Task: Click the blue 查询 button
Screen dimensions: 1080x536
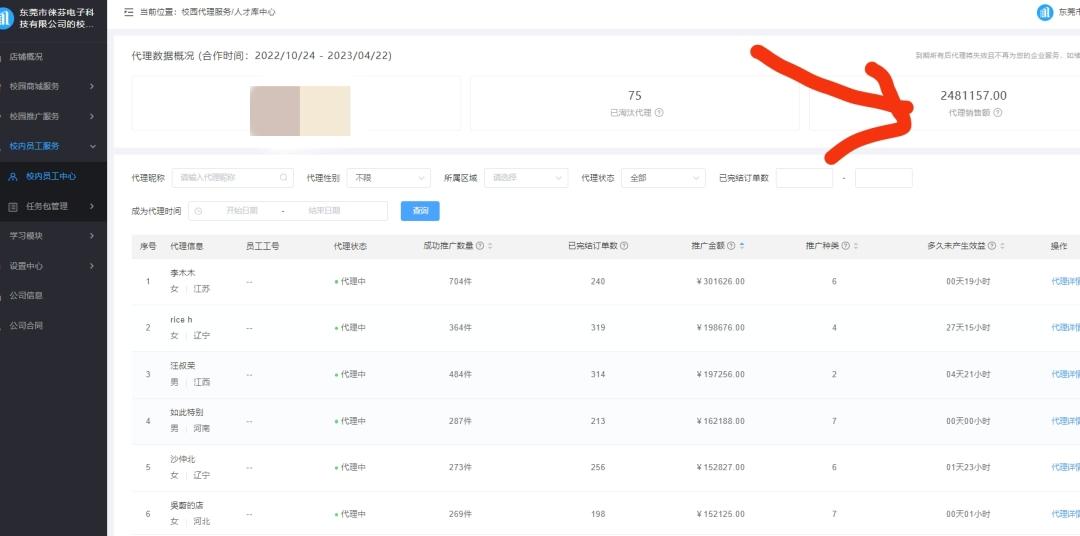Action: click(x=420, y=211)
